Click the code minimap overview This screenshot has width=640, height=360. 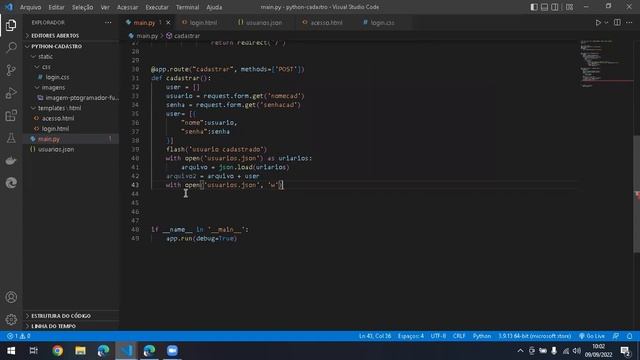[606, 63]
